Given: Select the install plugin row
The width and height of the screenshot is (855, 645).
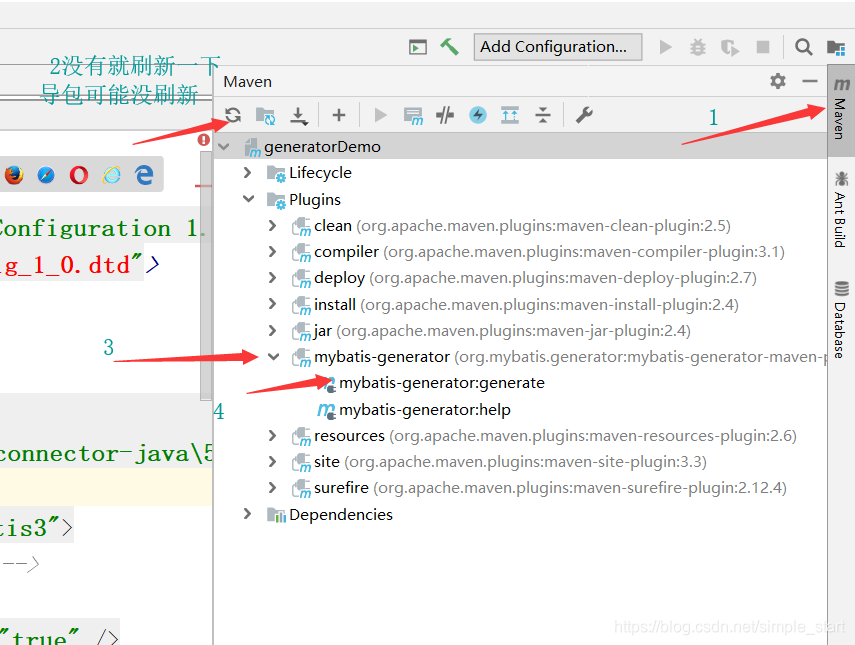Looking at the screenshot, I should click(x=521, y=304).
